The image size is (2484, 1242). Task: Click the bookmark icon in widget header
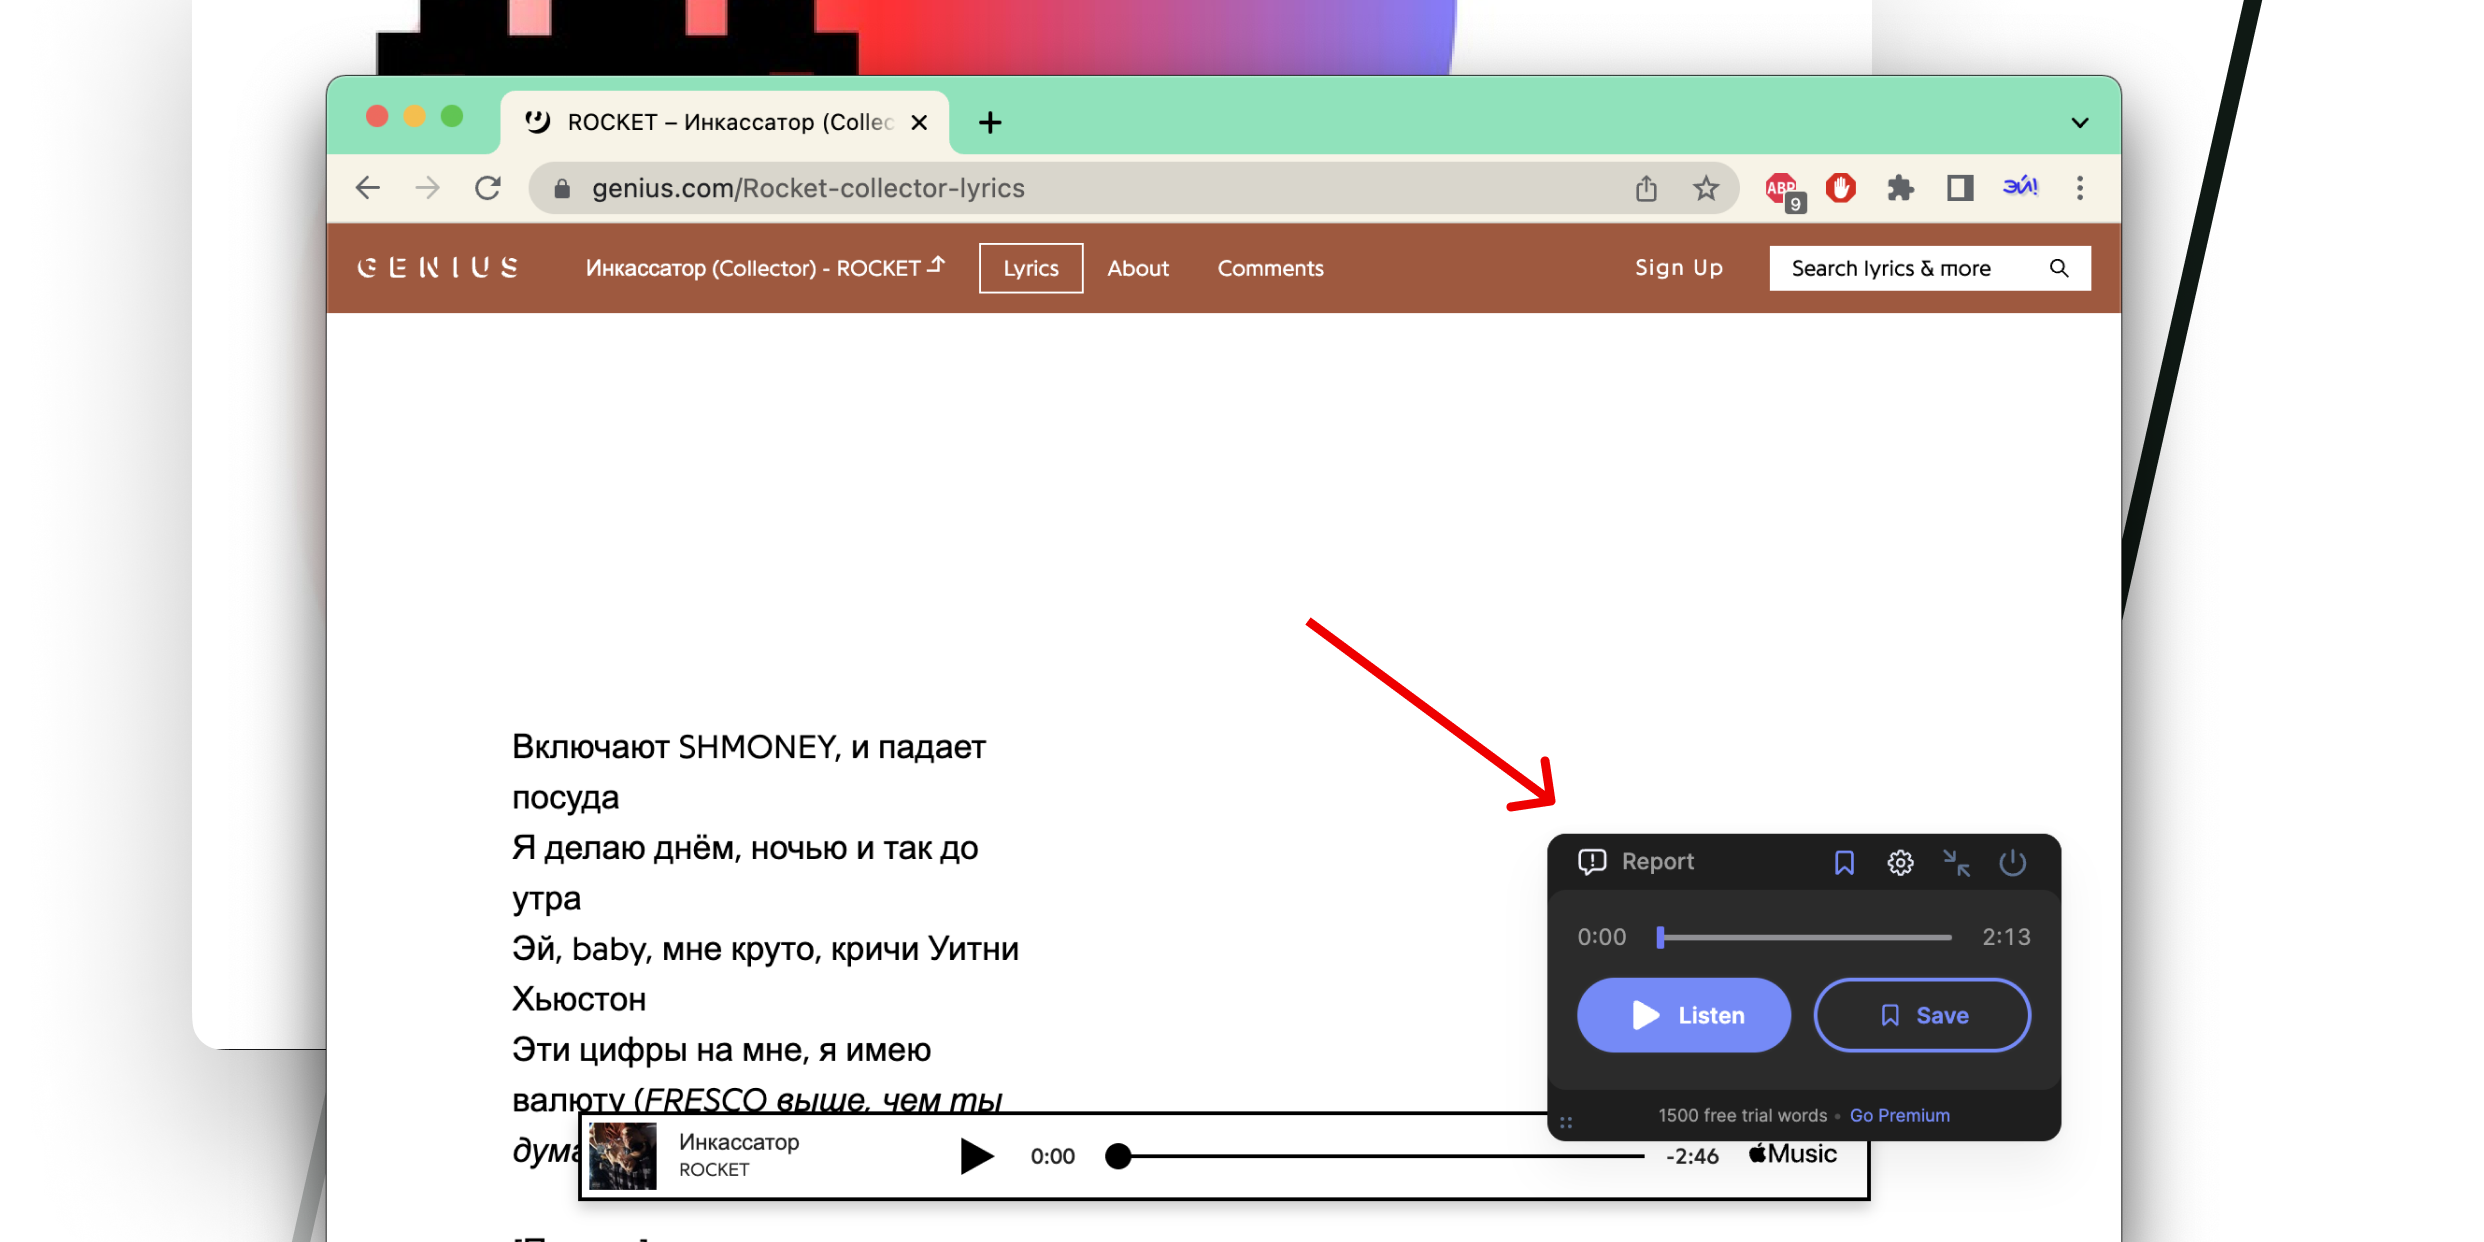click(x=1844, y=862)
